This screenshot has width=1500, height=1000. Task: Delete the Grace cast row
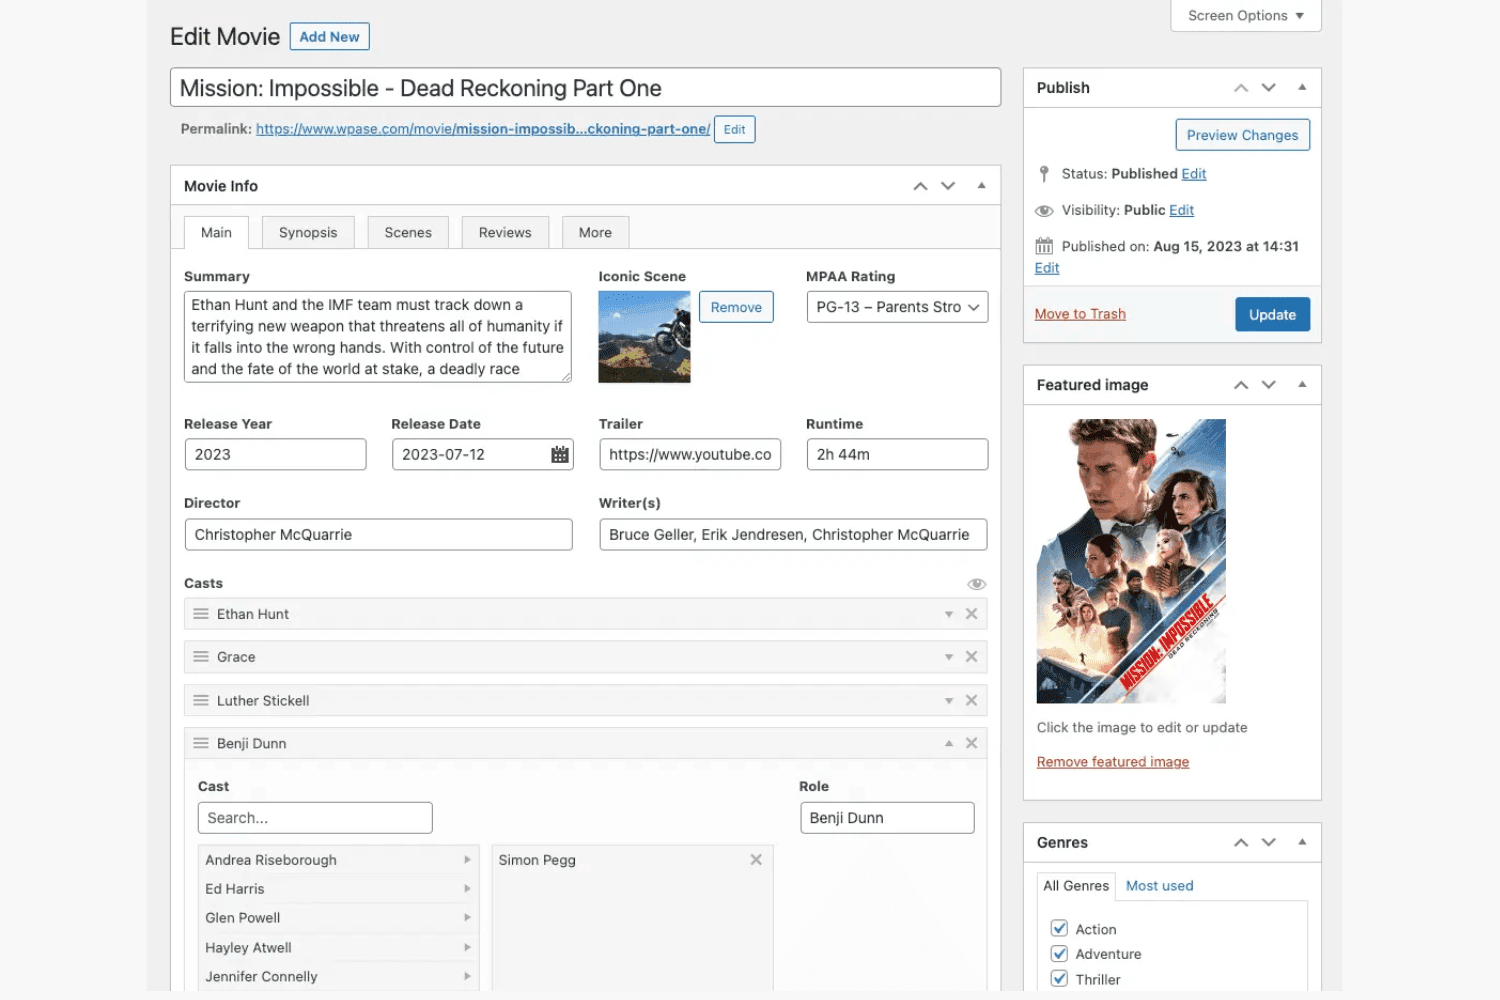(x=971, y=657)
